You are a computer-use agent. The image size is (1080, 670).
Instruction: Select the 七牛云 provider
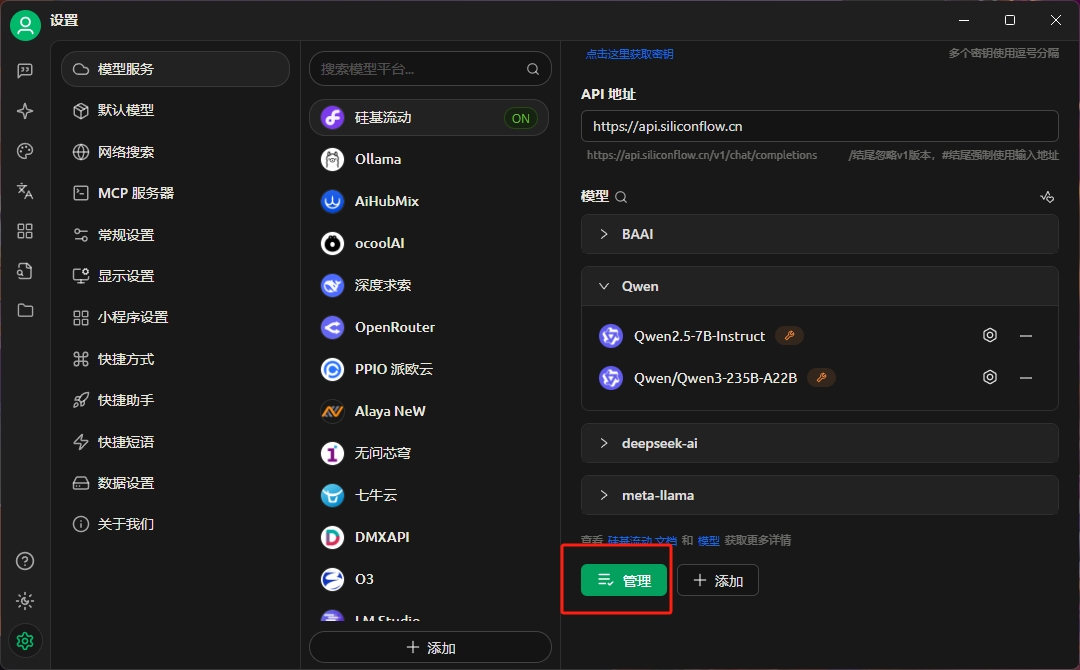pyautogui.click(x=429, y=495)
